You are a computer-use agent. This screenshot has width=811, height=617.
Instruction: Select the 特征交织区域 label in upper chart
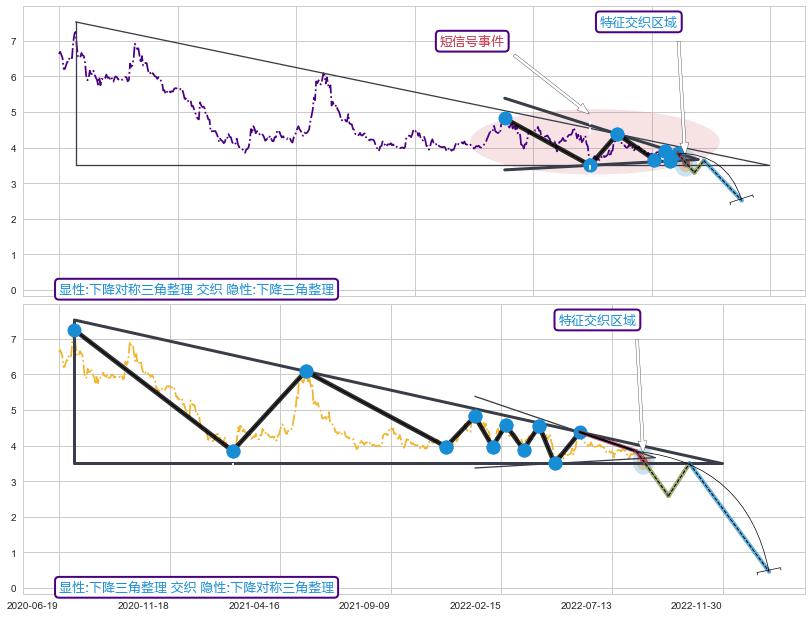pos(638,22)
